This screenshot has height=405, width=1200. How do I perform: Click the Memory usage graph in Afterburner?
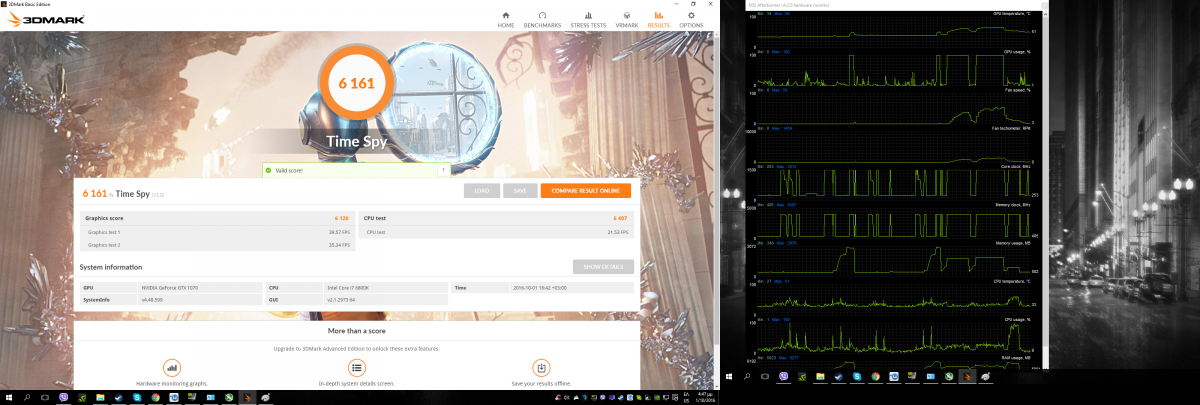(x=893, y=264)
